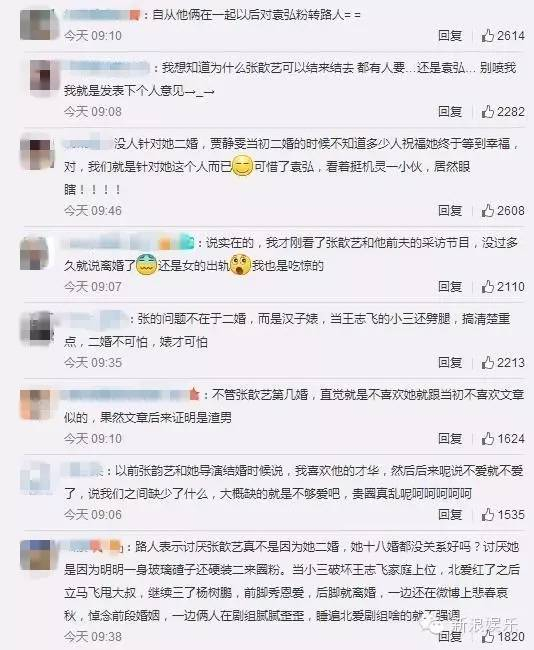The height and width of the screenshot is (650, 534).
Task: Click the timestamp 今天 09:06
Action: (x=93, y=514)
